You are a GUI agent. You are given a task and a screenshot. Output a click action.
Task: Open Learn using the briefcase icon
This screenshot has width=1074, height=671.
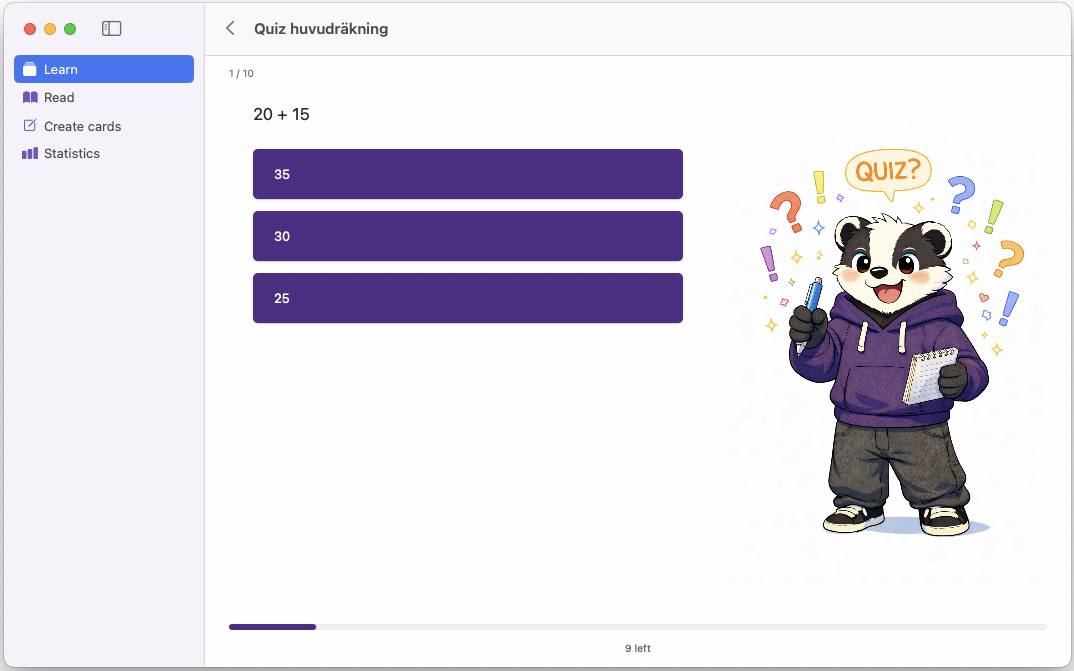(30, 69)
